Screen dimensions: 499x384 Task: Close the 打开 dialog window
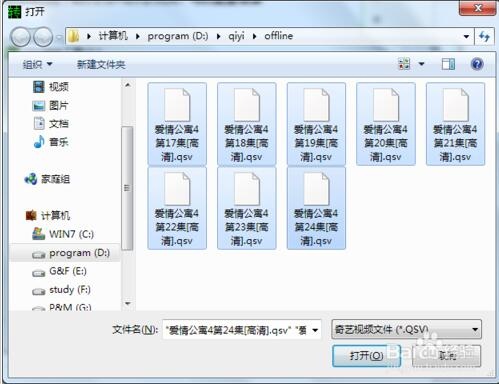(x=478, y=8)
